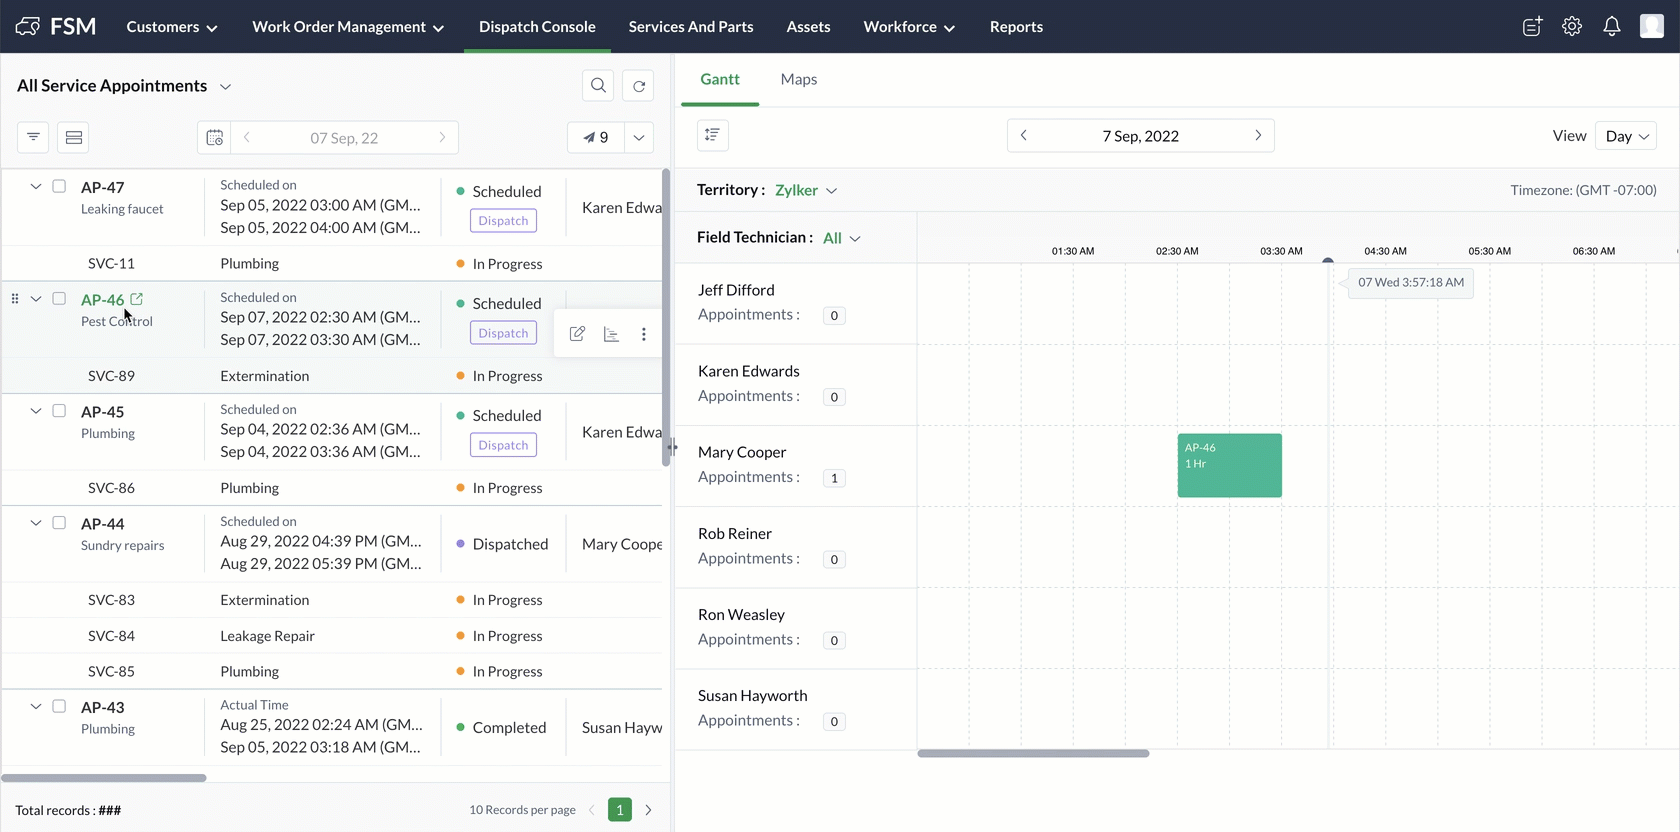Image resolution: width=1680 pixels, height=832 pixels.
Task: Check the AP-47 appointment checkbox
Action: 59,187
